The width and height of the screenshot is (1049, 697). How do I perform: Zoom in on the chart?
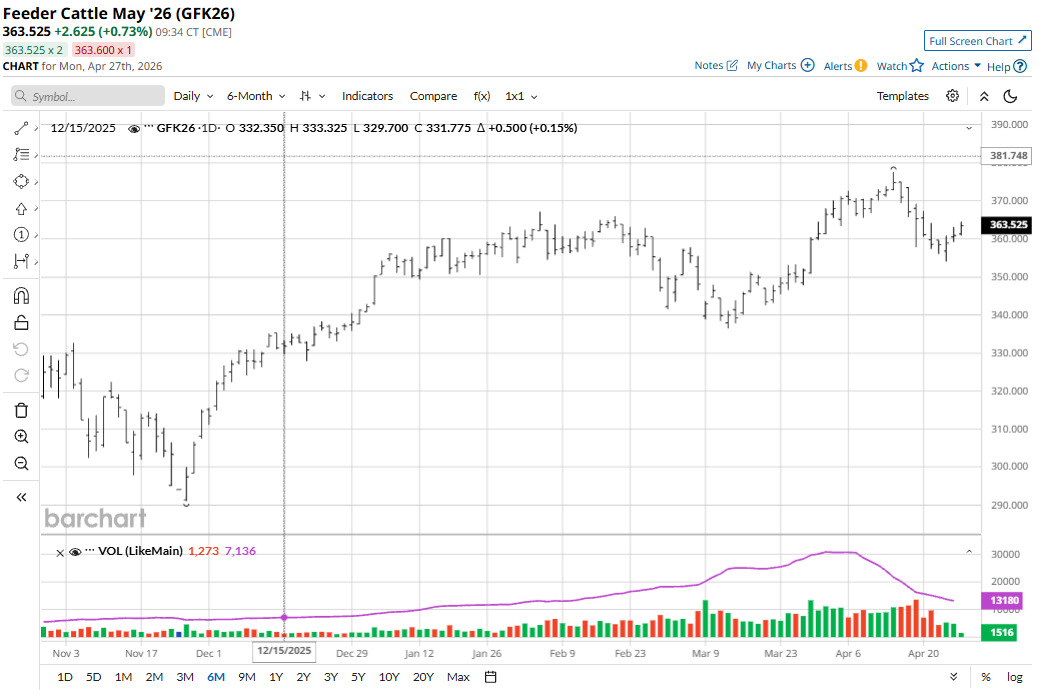tap(21, 437)
